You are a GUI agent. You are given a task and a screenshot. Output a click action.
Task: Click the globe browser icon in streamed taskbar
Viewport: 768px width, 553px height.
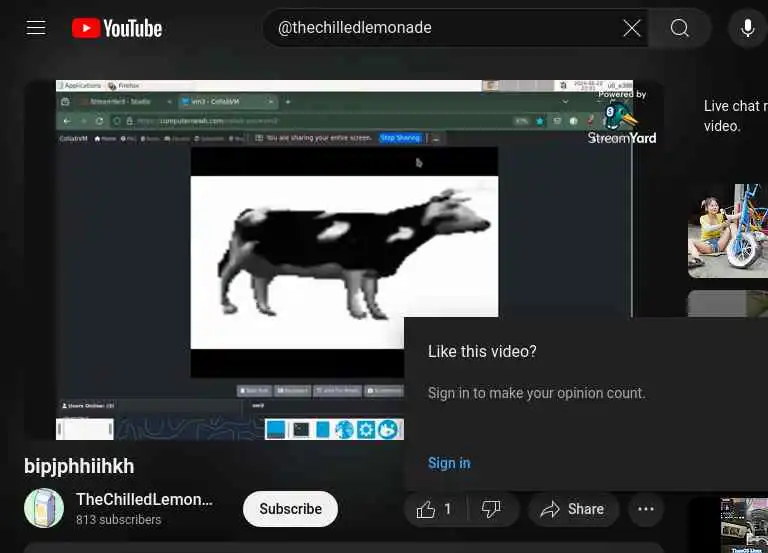(x=344, y=430)
